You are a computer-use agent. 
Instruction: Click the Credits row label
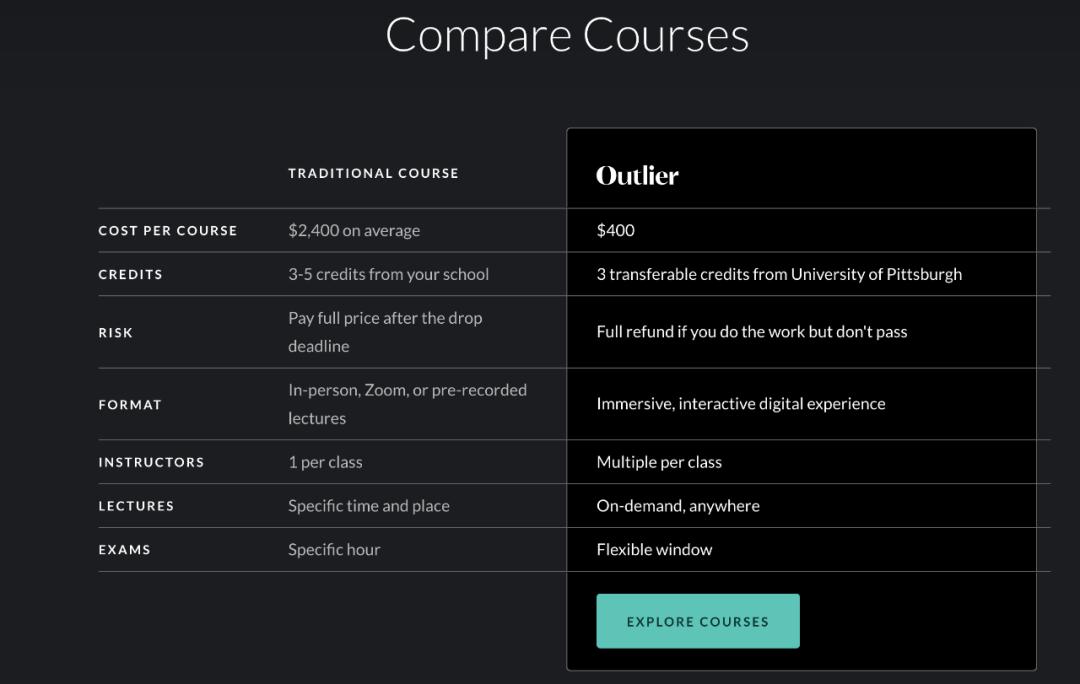coord(130,274)
